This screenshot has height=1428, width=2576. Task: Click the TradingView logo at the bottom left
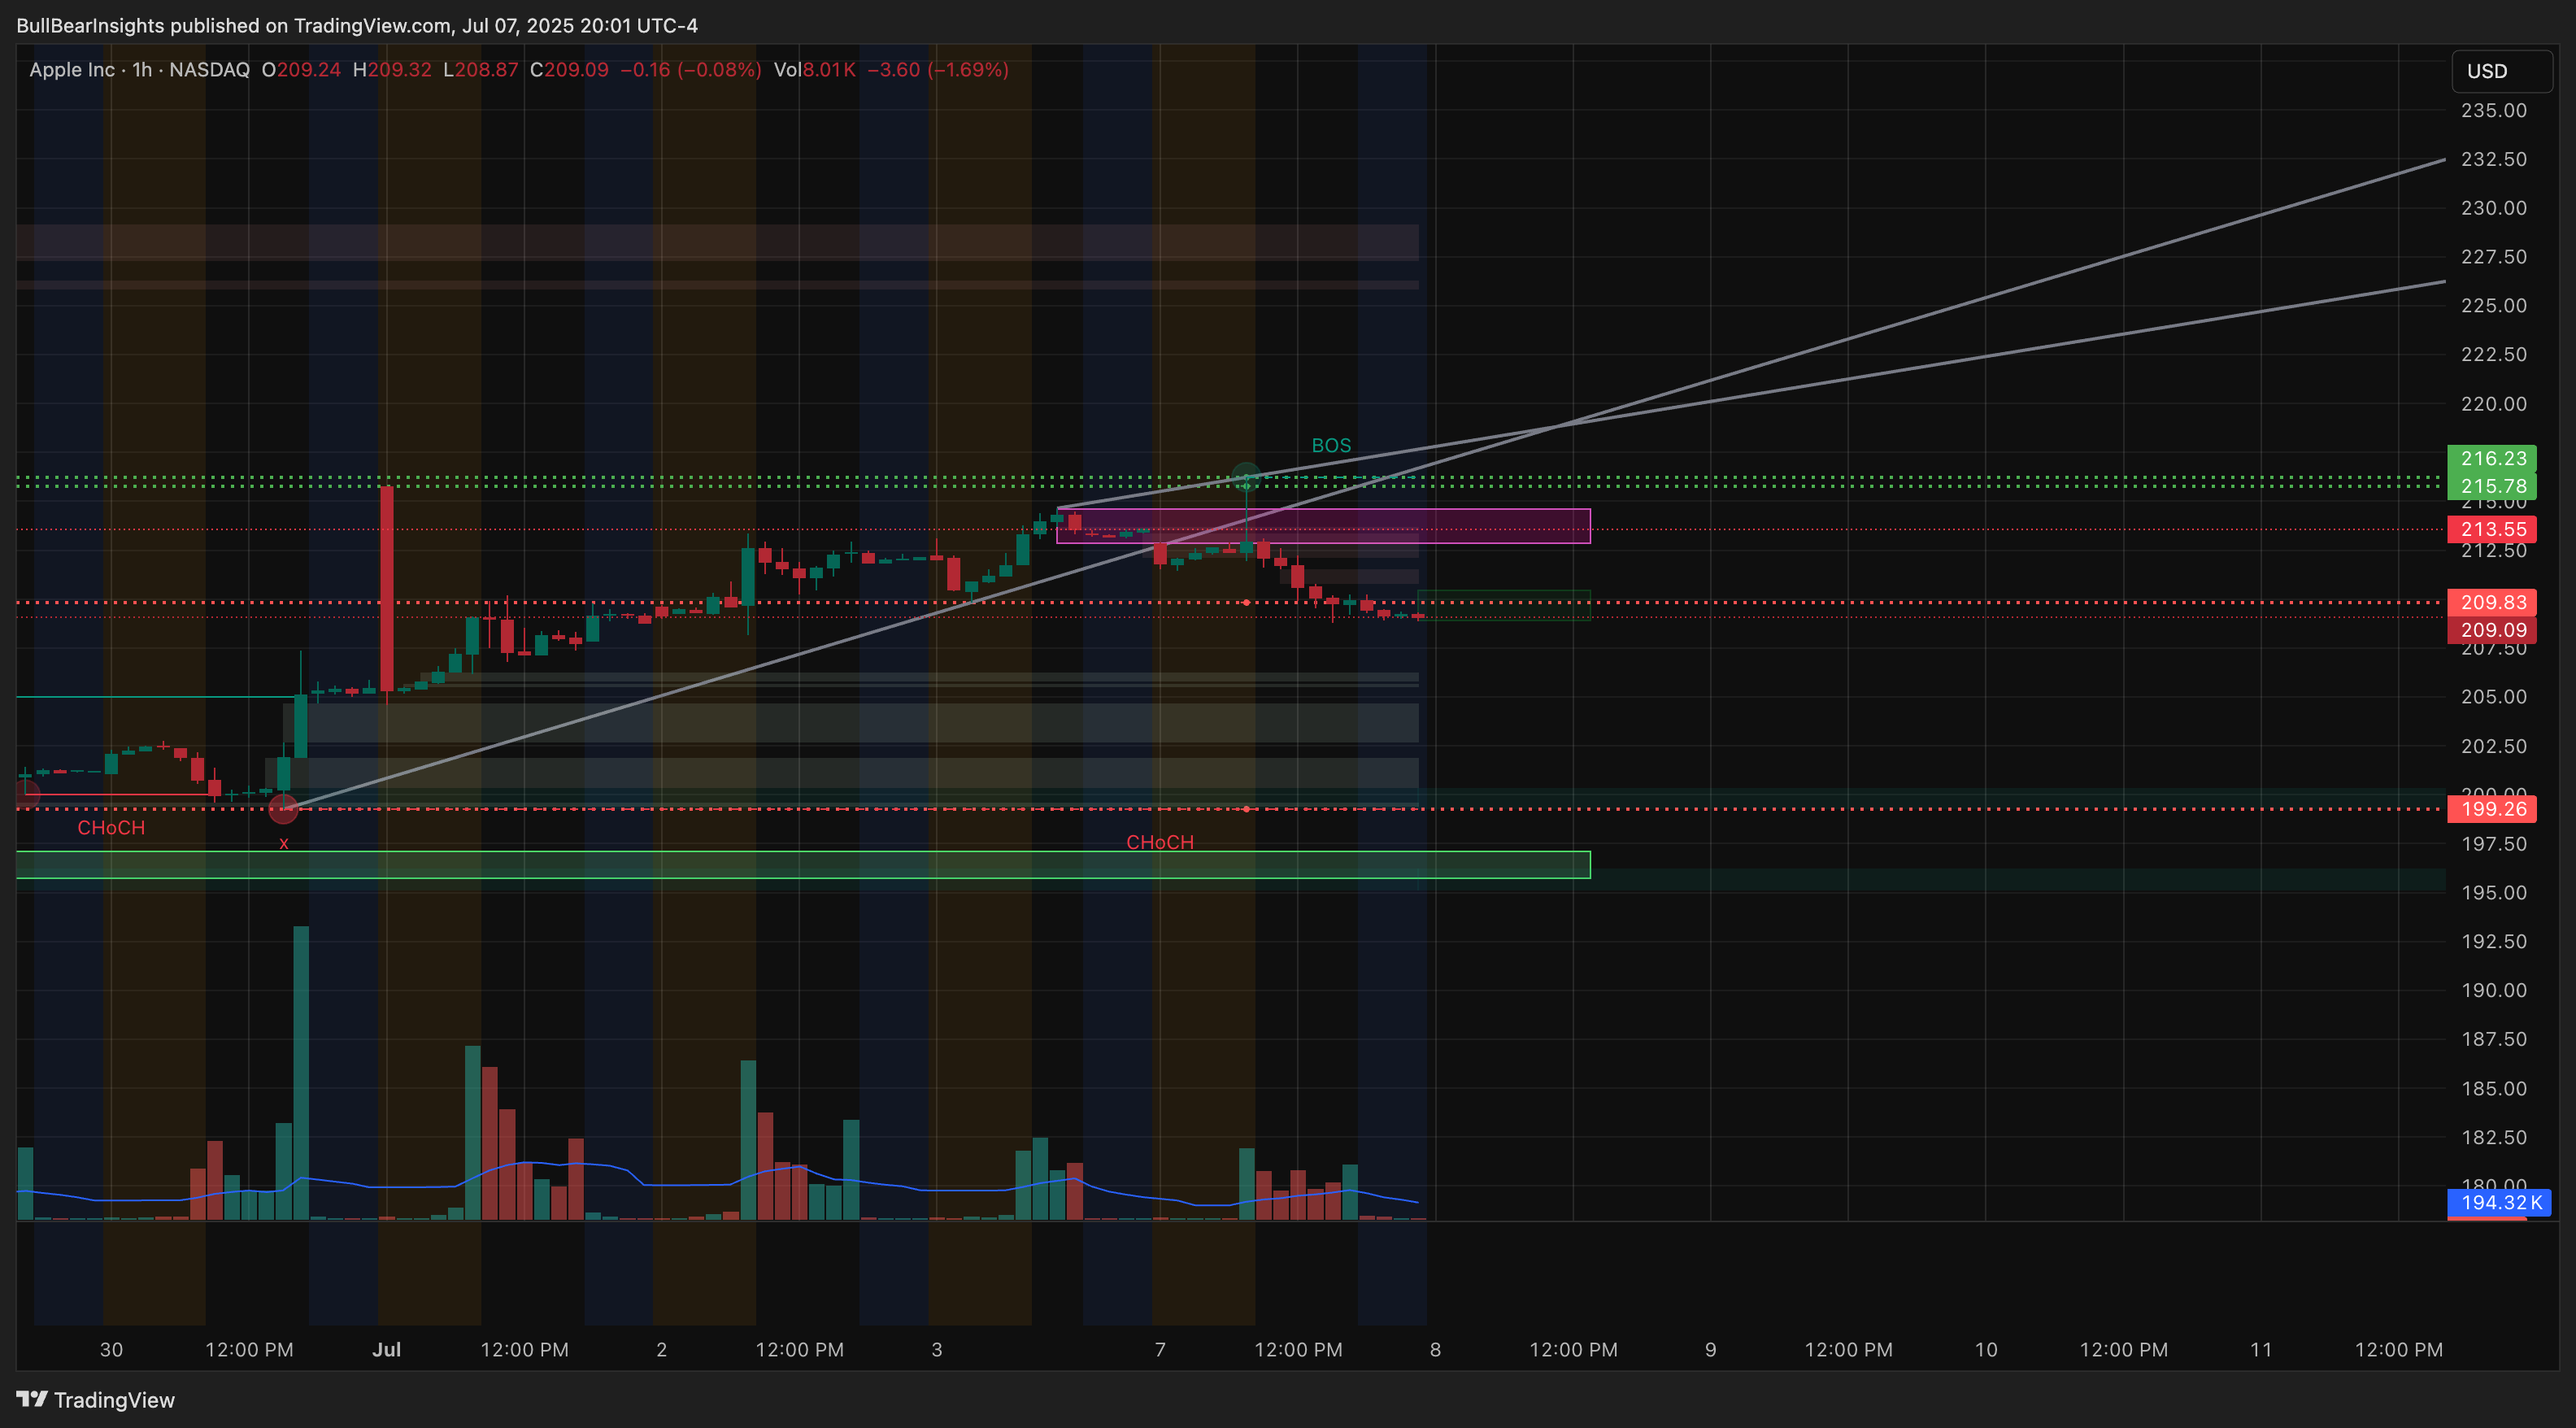(96, 1399)
